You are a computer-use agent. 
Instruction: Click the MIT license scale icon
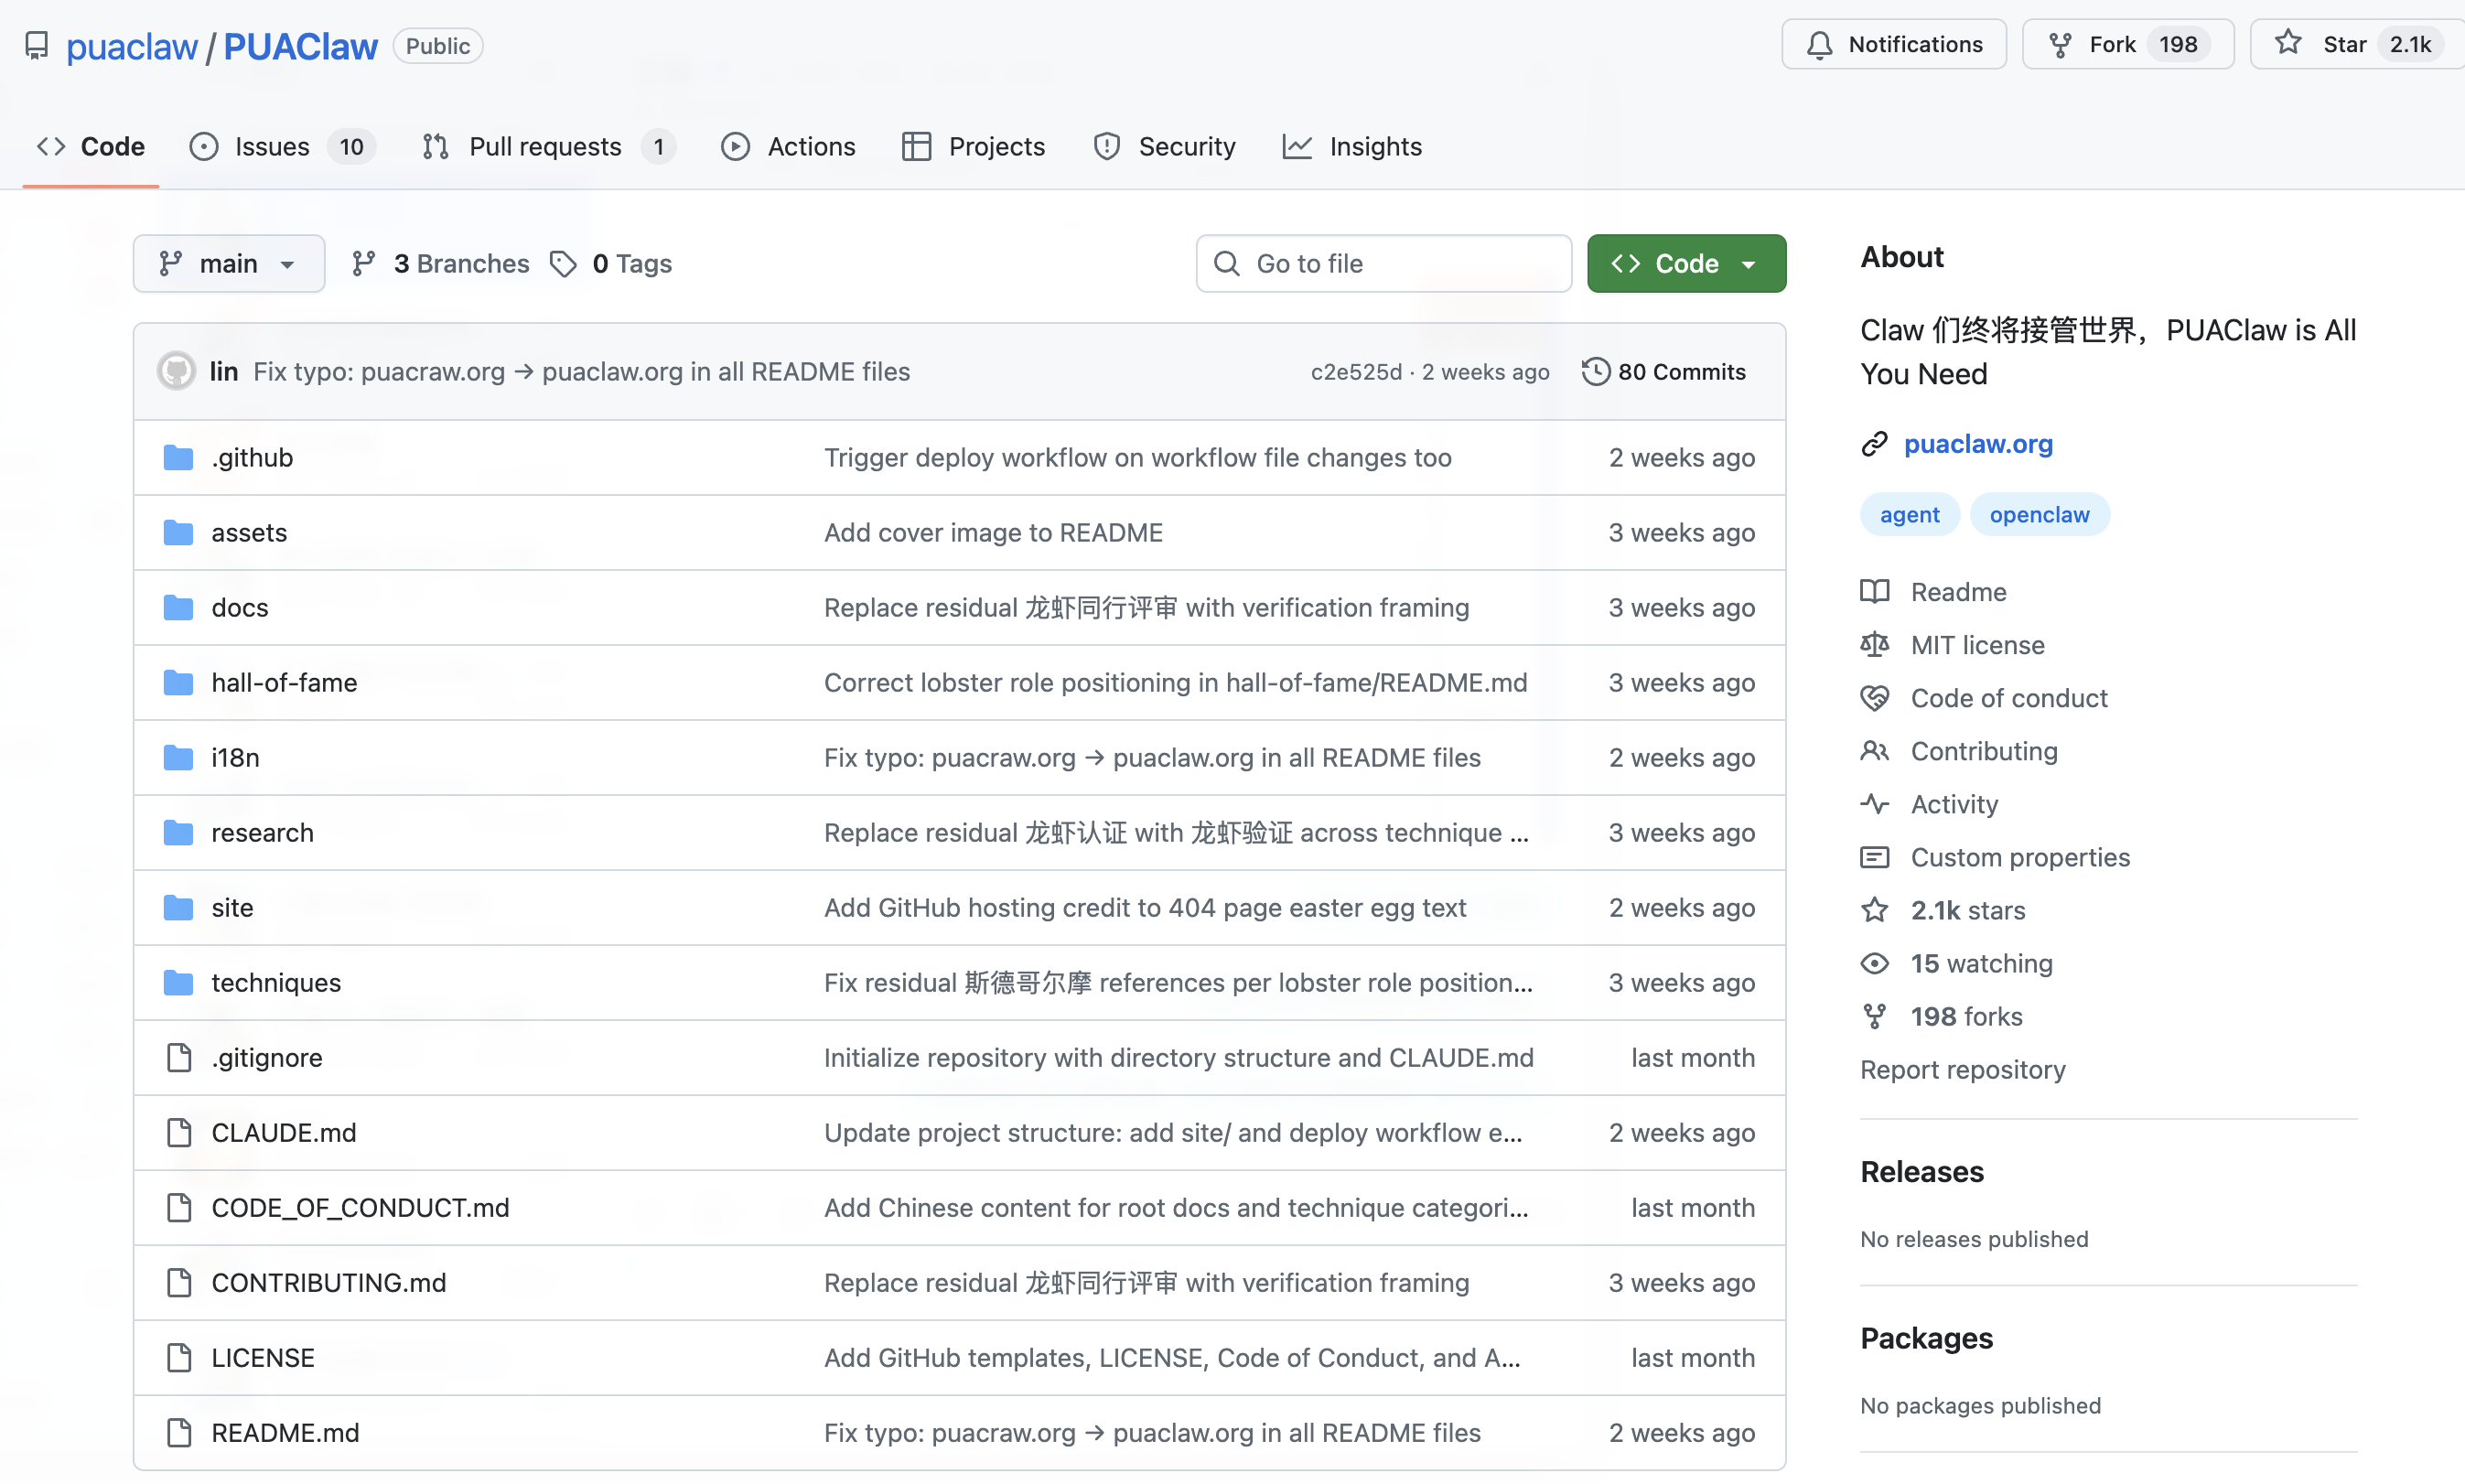coord(1875,645)
